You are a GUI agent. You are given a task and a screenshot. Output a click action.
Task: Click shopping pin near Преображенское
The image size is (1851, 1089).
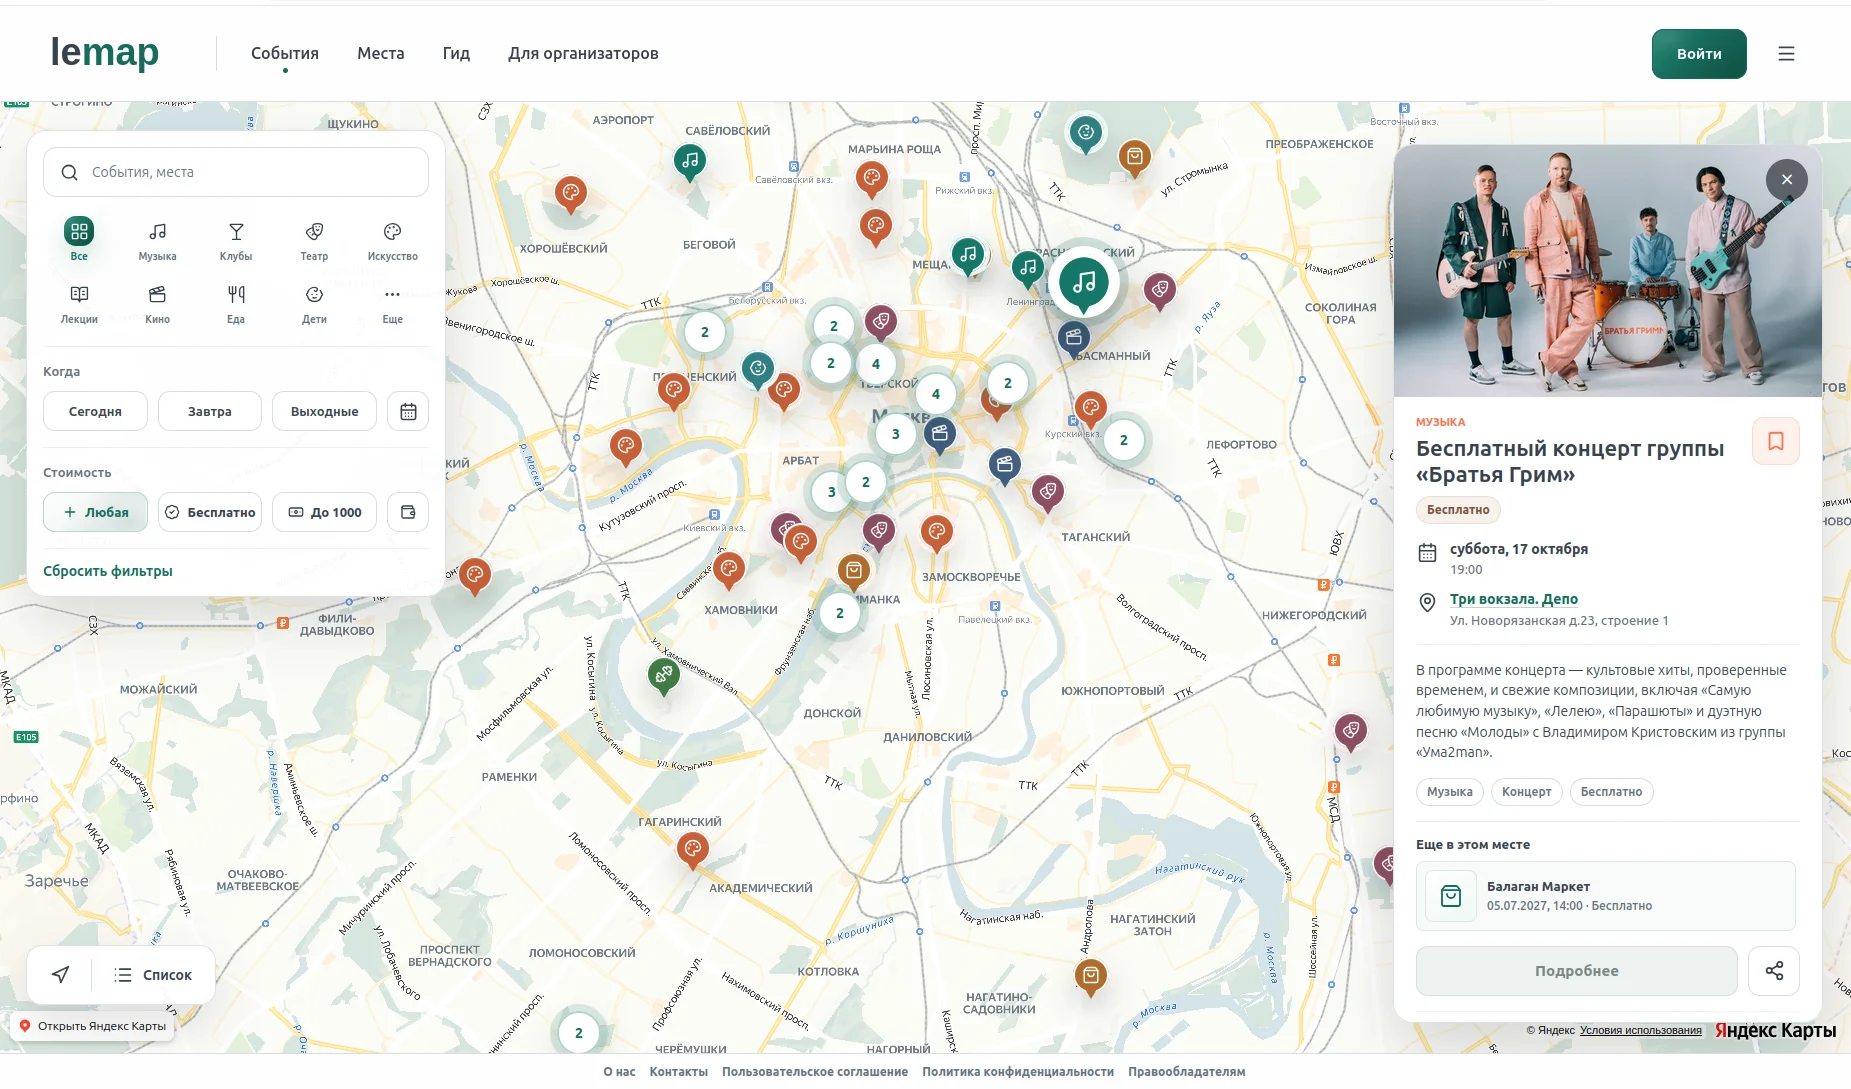pos(1134,157)
